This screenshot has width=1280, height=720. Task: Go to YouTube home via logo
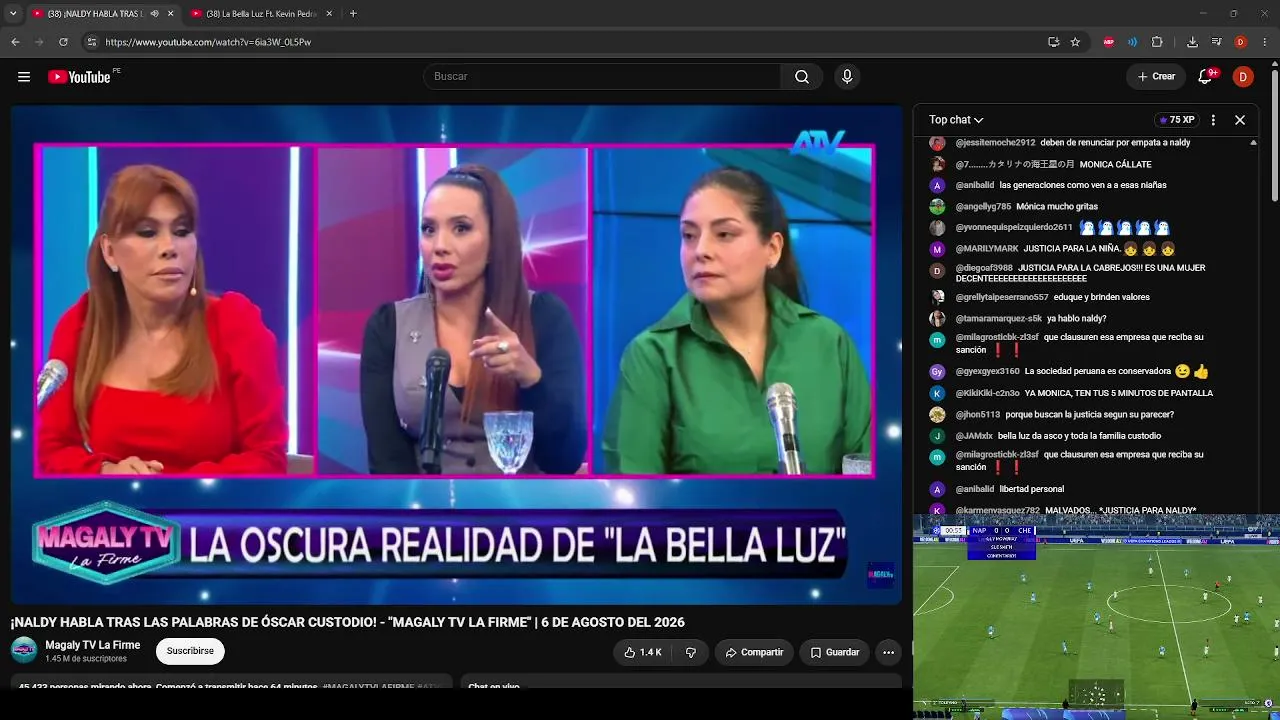(79, 77)
